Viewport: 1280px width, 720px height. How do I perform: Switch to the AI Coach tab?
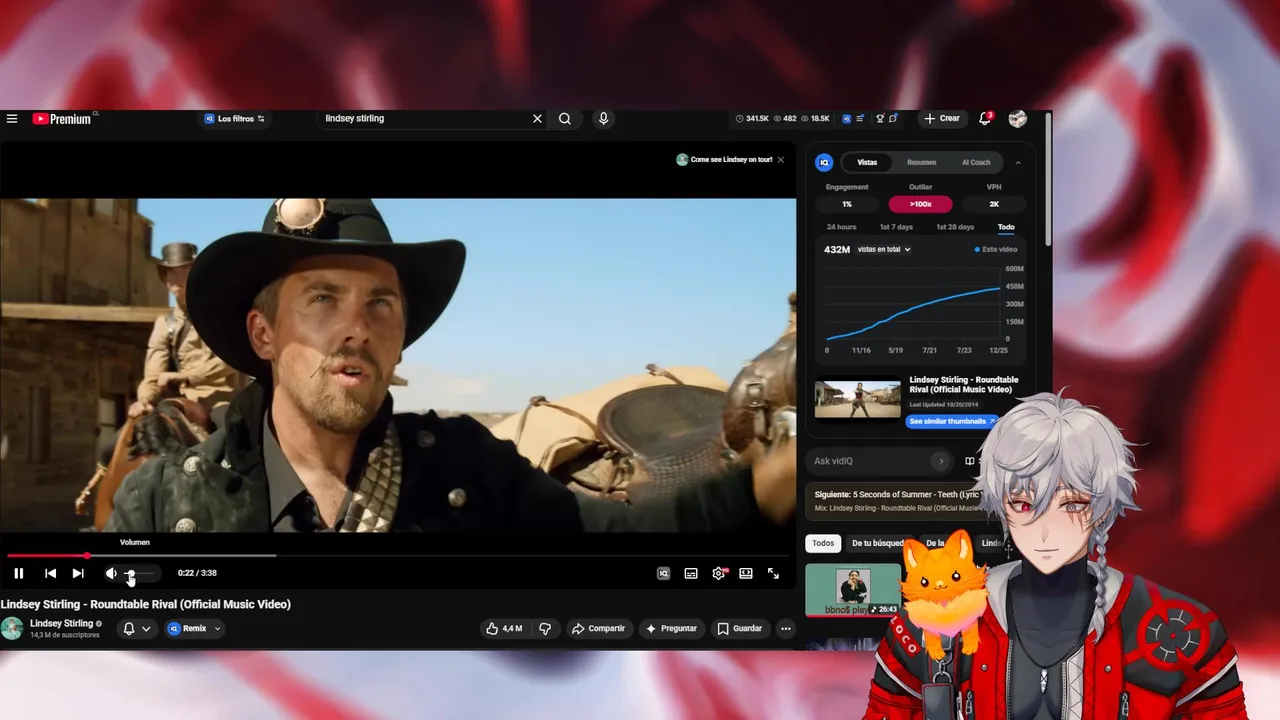[976, 162]
